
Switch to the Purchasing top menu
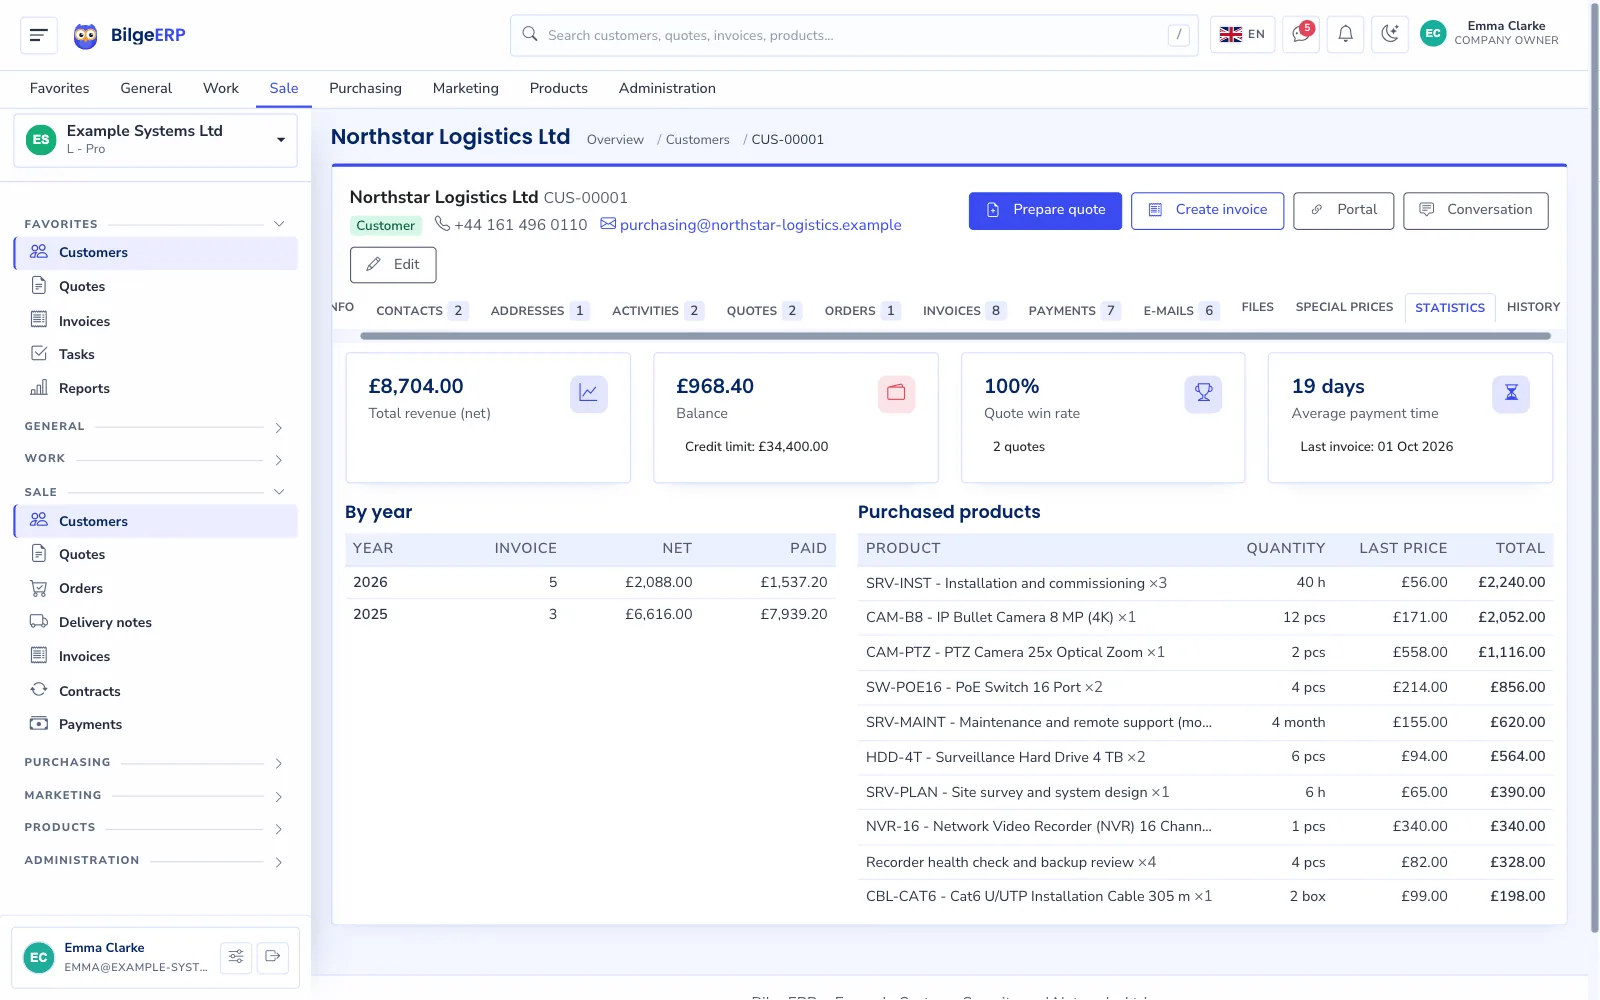[365, 88]
